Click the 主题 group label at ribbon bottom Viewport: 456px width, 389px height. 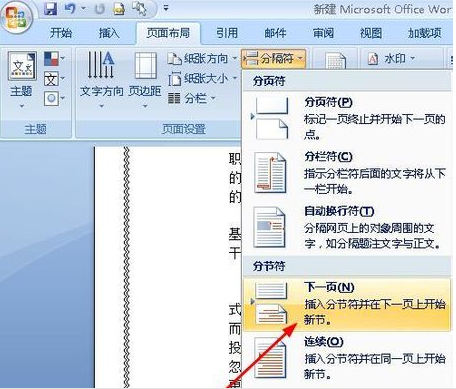pyautogui.click(x=35, y=129)
